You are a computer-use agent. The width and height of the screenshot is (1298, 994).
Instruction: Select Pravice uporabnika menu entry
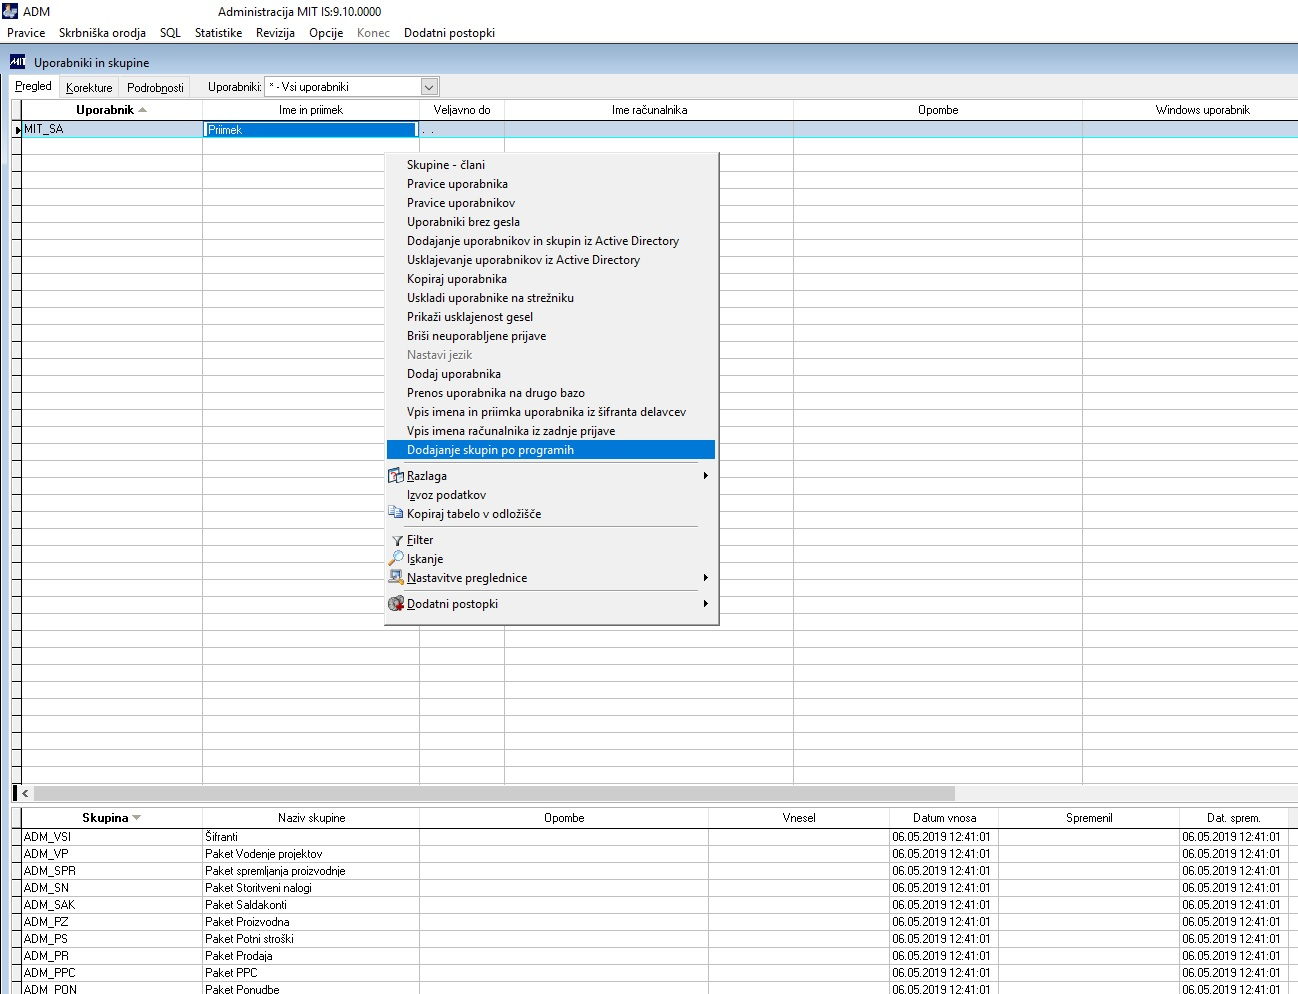[x=551, y=184]
